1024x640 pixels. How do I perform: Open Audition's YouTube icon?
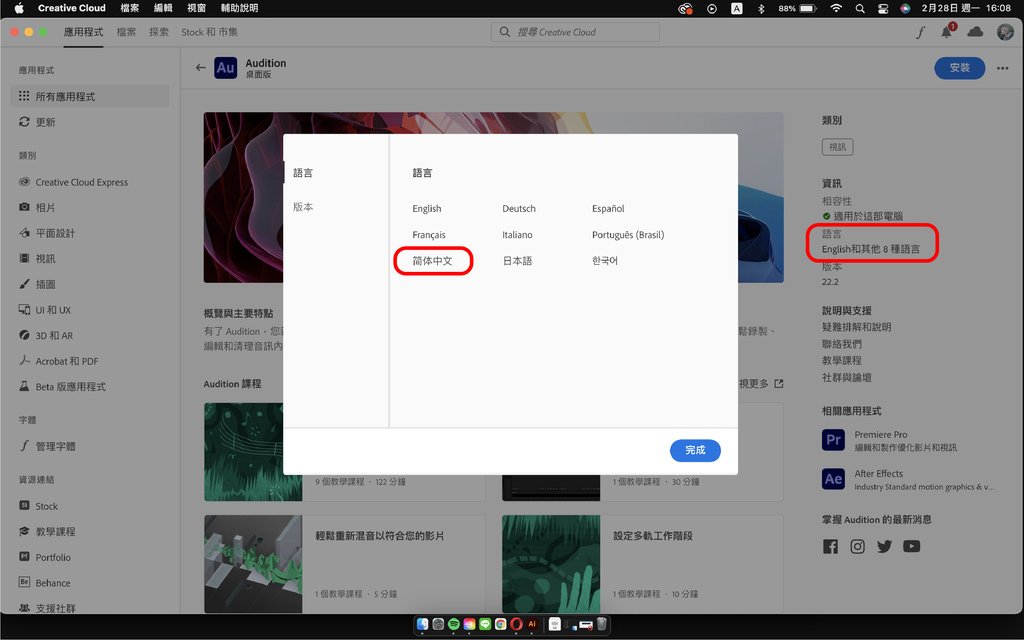[x=912, y=546]
